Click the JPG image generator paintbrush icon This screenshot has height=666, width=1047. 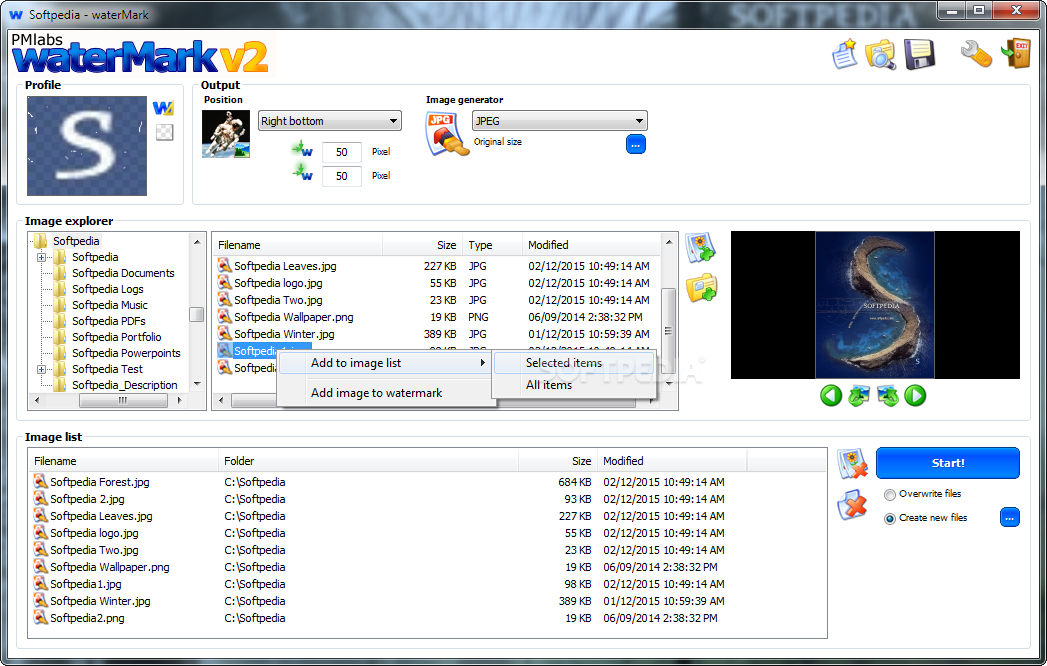[x=445, y=133]
